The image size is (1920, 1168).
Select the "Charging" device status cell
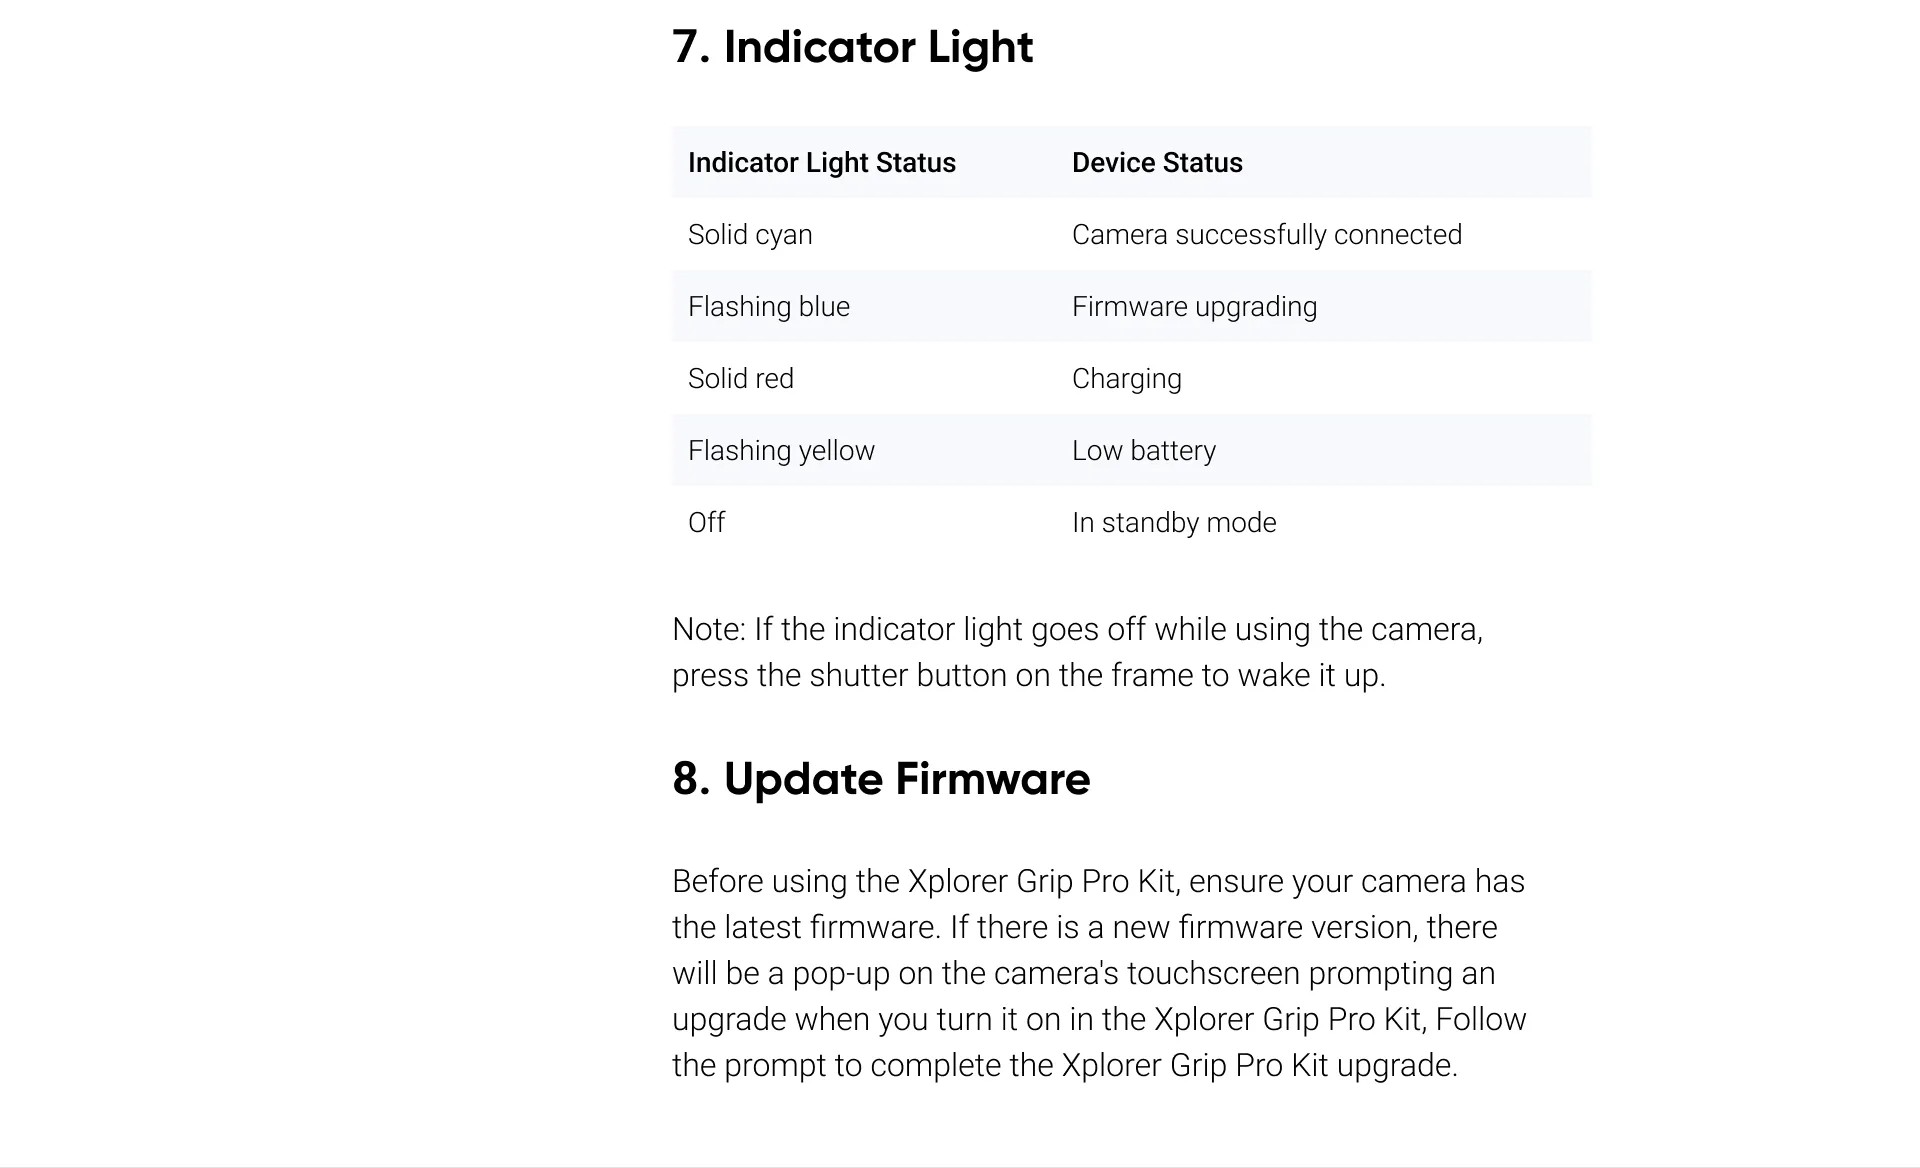tap(1126, 379)
